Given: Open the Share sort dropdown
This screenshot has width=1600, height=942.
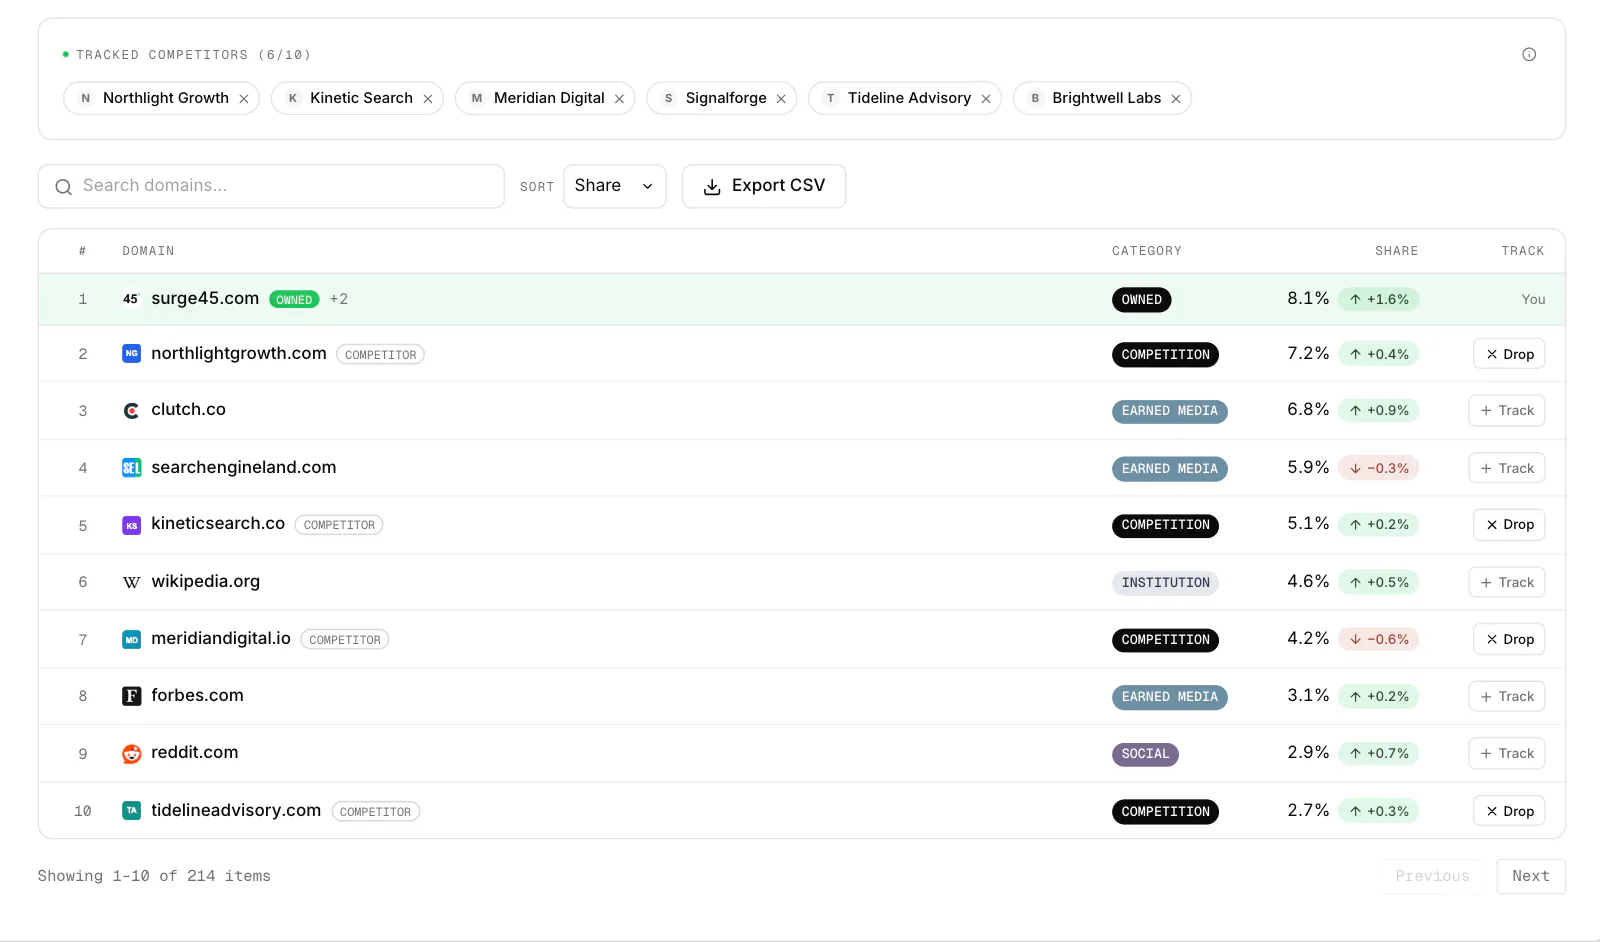Looking at the screenshot, I should click(x=614, y=186).
